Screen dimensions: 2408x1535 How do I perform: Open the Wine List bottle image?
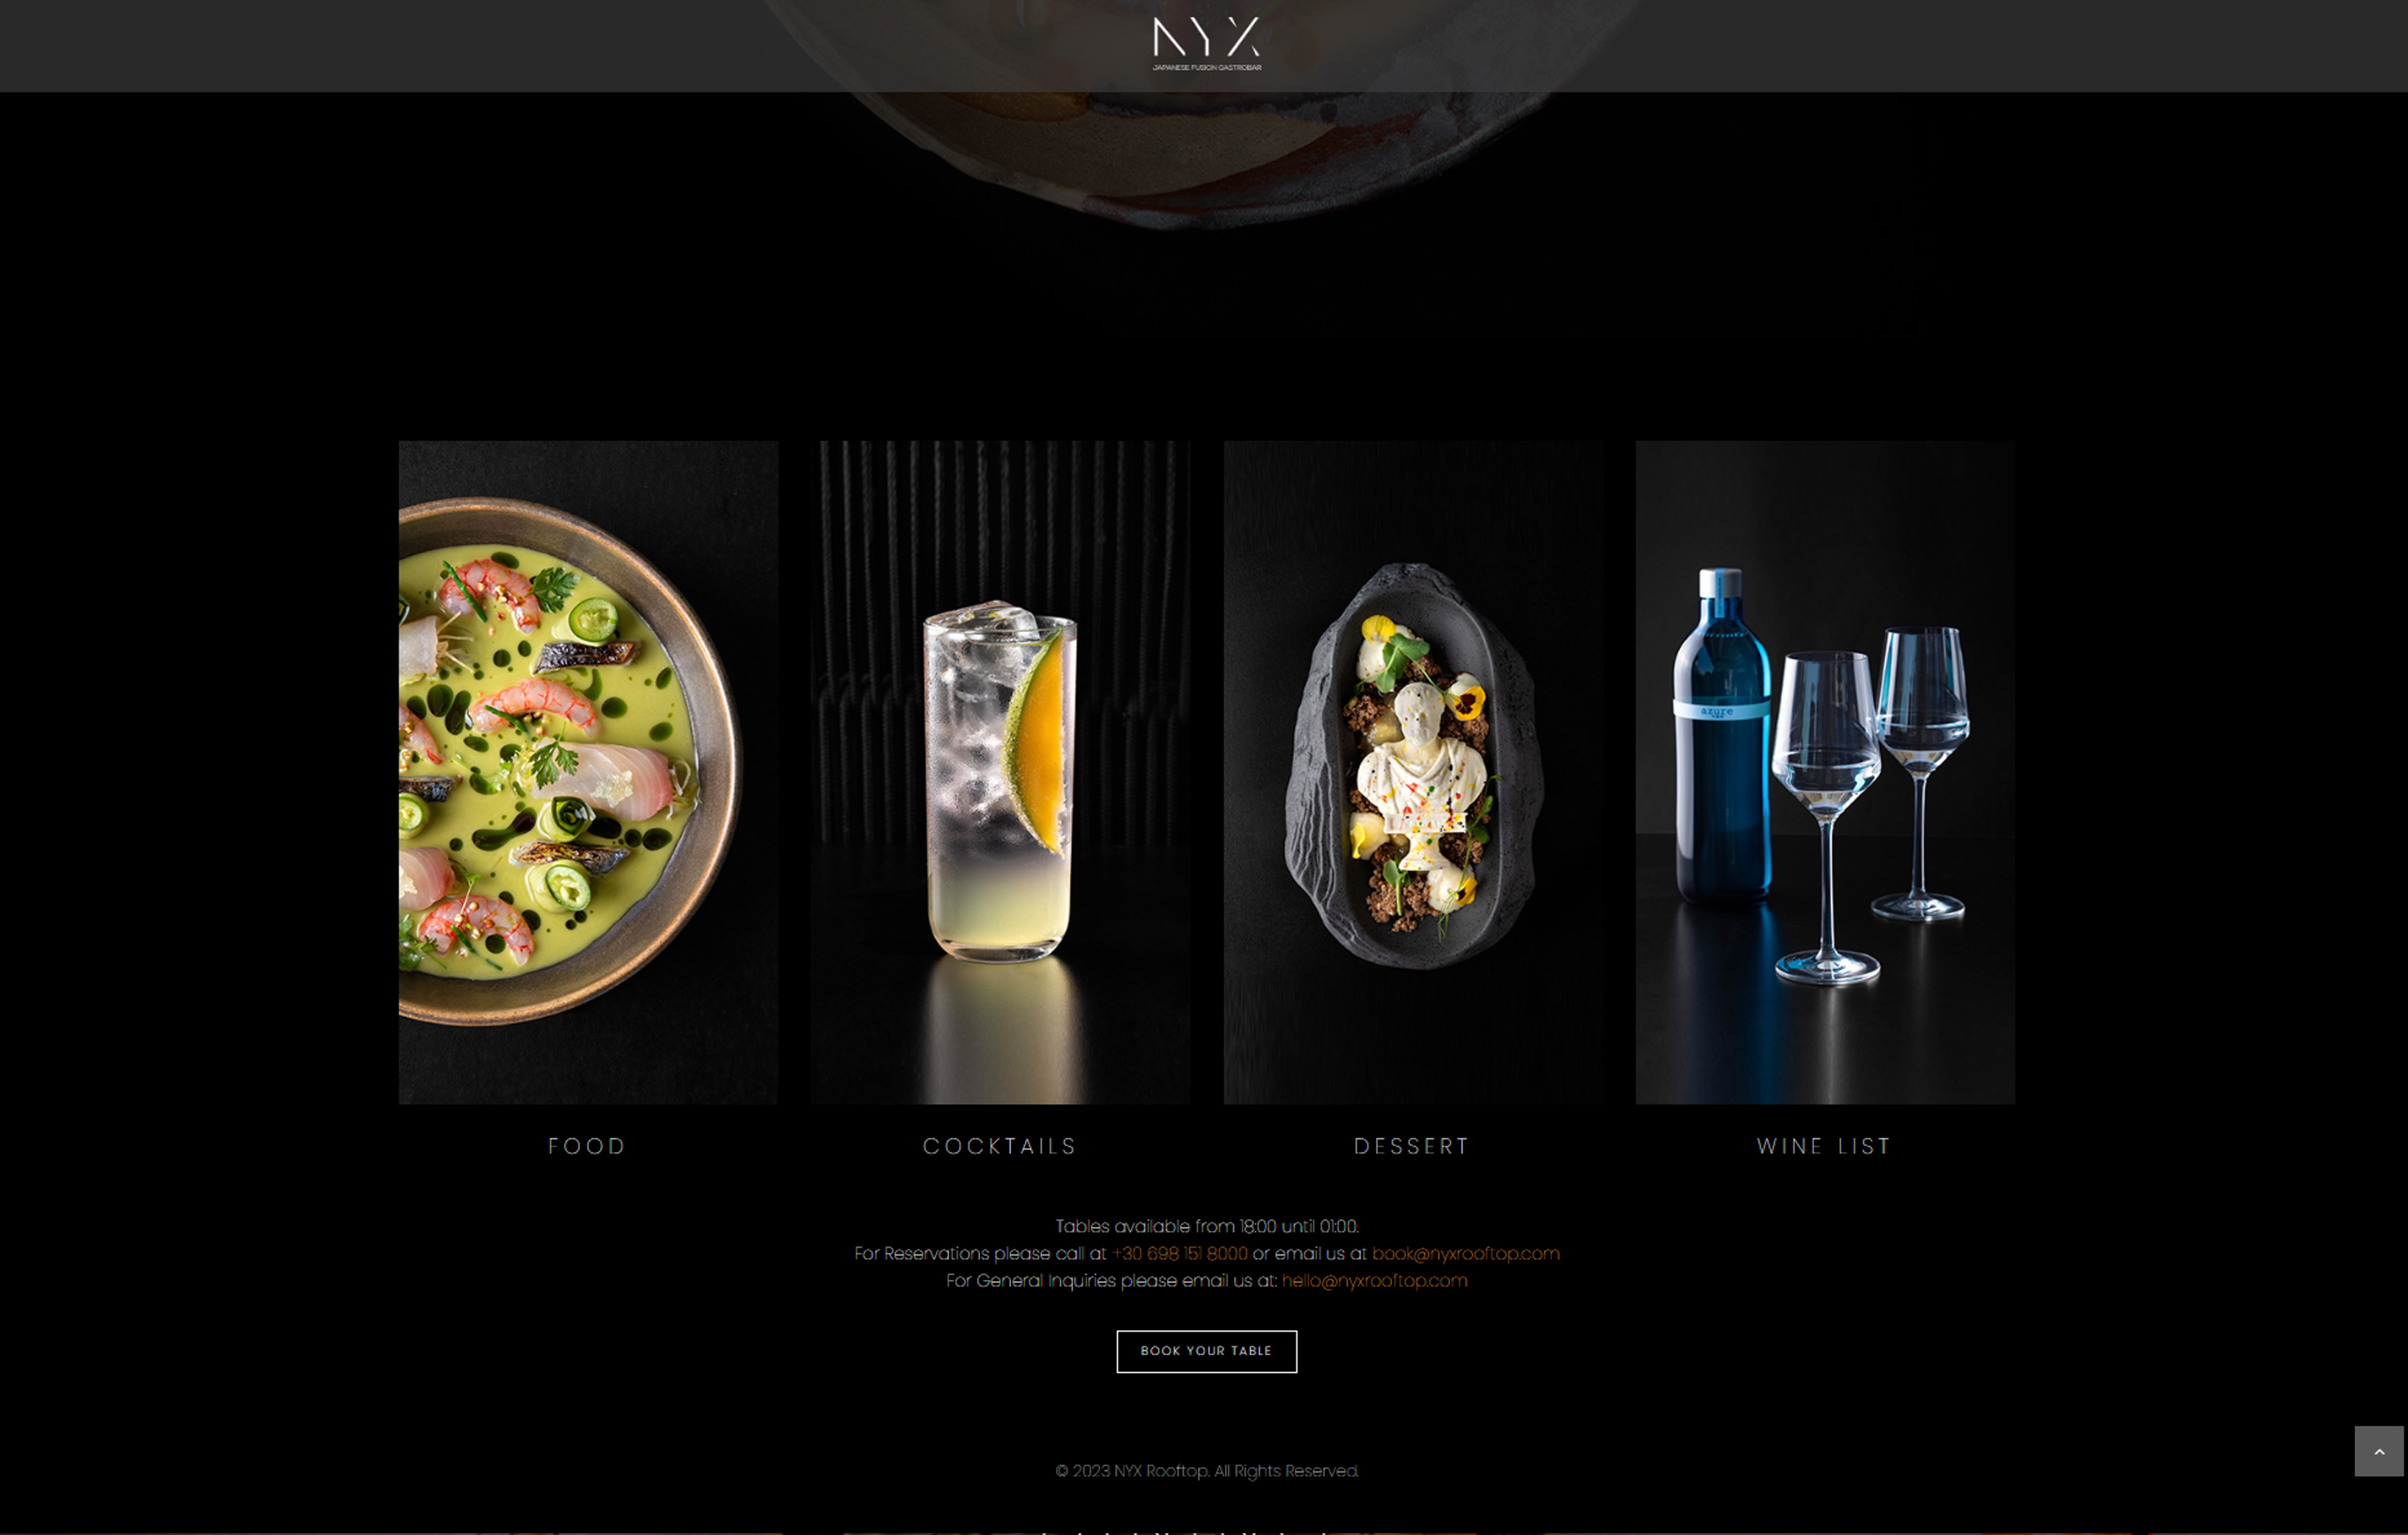(1825, 772)
